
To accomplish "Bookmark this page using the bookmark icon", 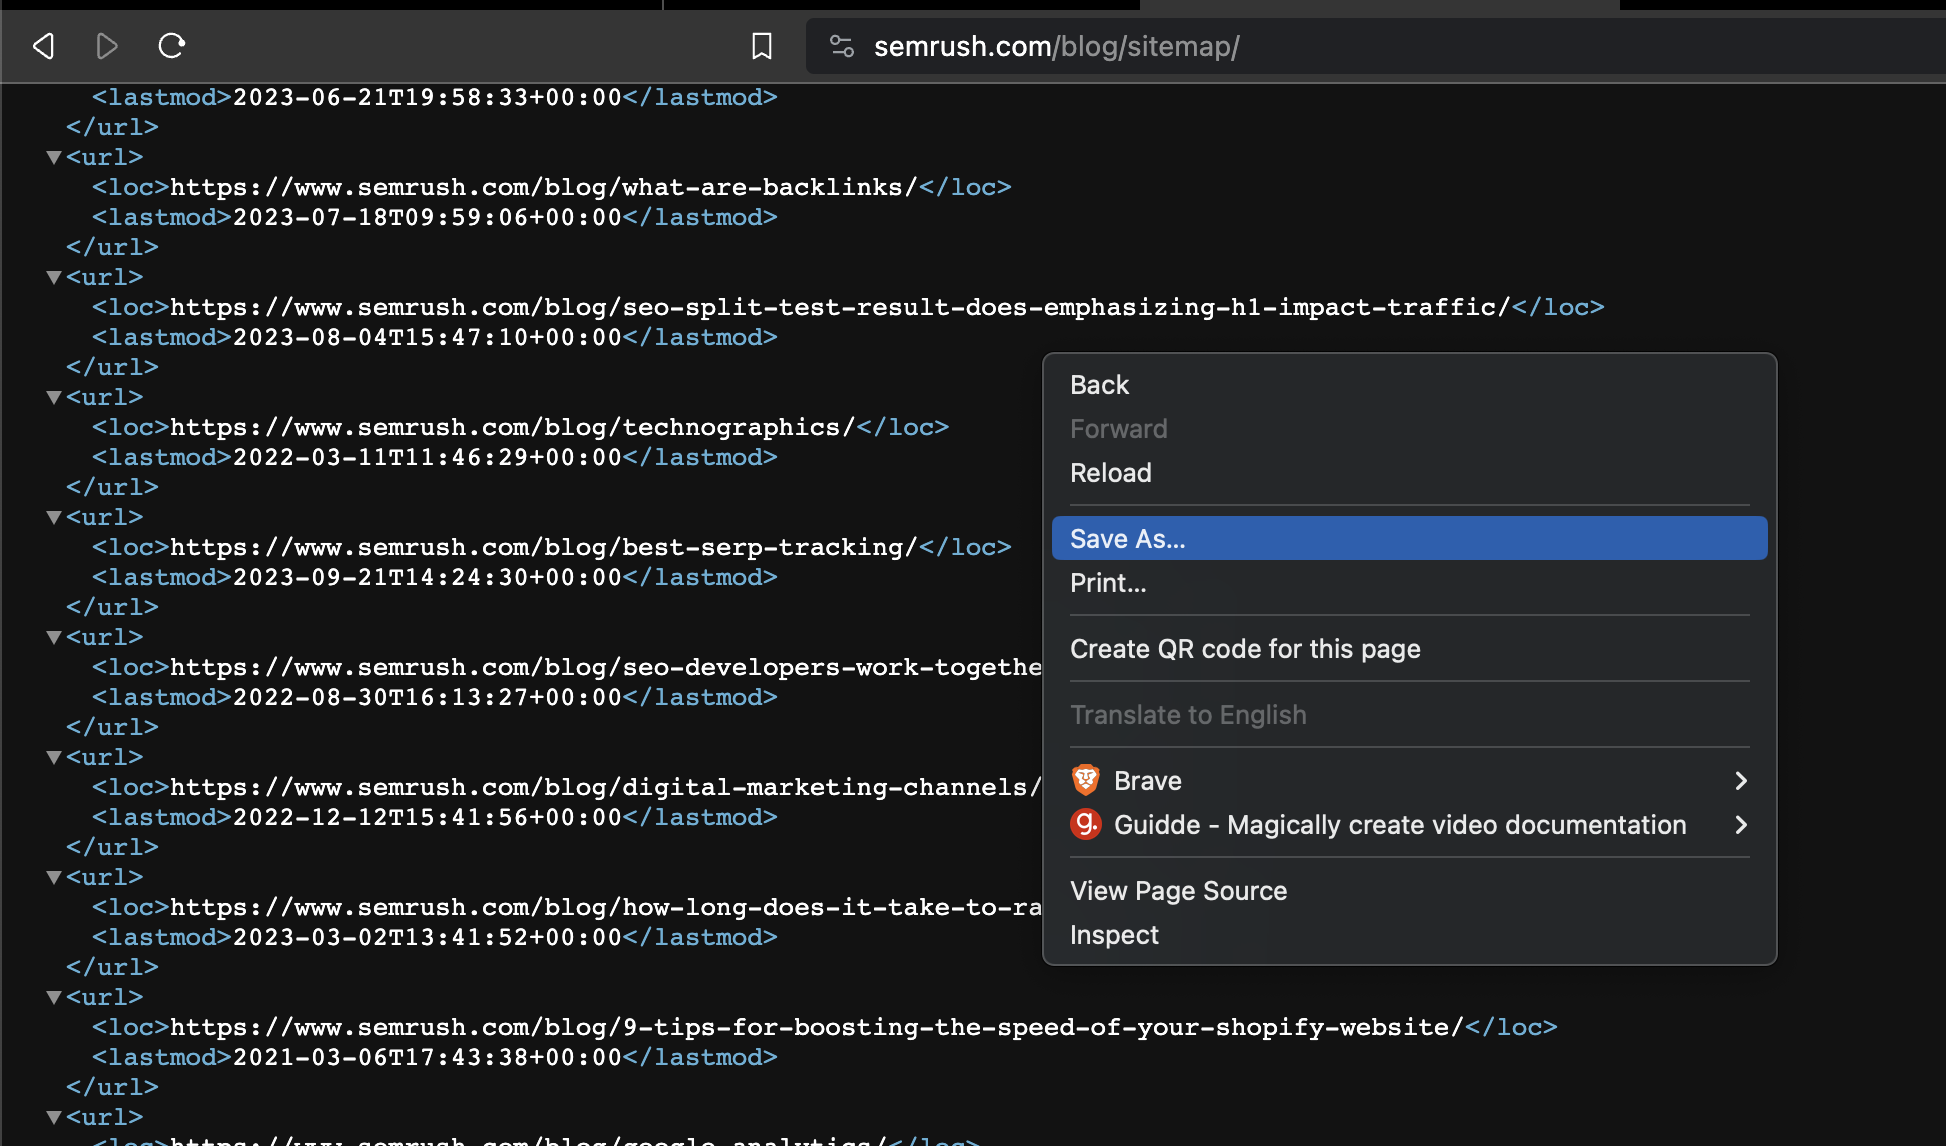I will (762, 46).
